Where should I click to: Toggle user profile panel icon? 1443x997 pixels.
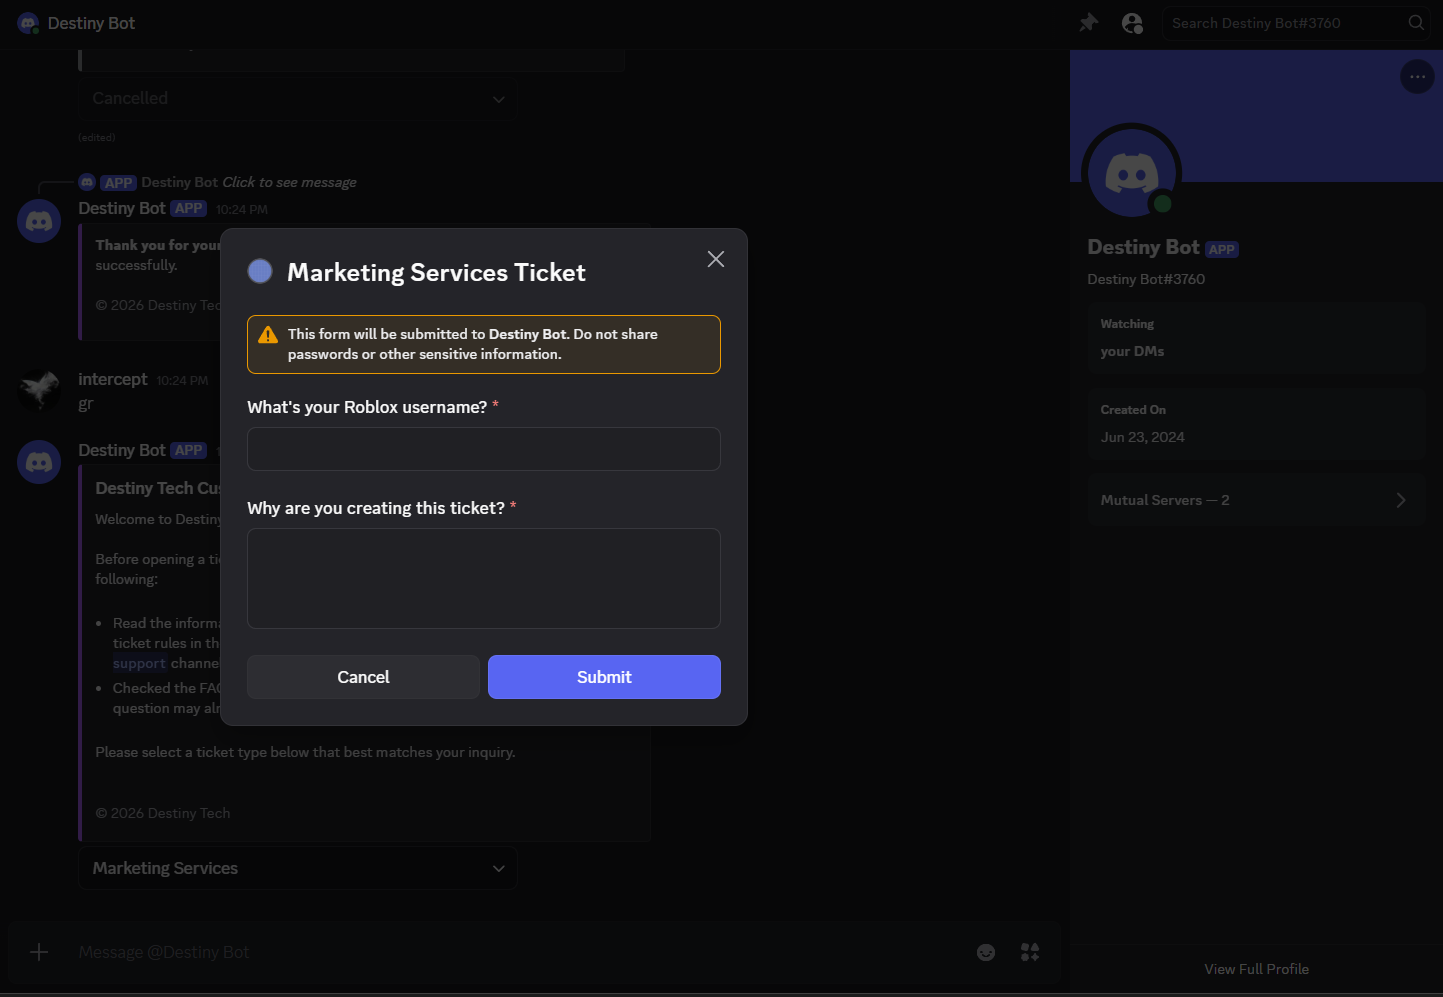1132,23
